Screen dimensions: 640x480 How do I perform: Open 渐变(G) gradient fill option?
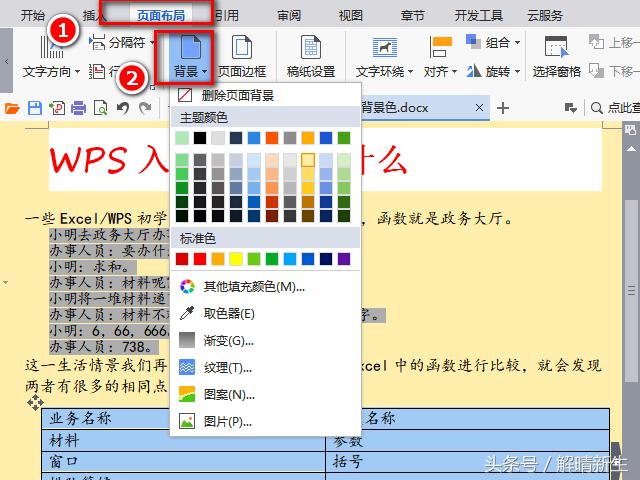[x=265, y=340]
